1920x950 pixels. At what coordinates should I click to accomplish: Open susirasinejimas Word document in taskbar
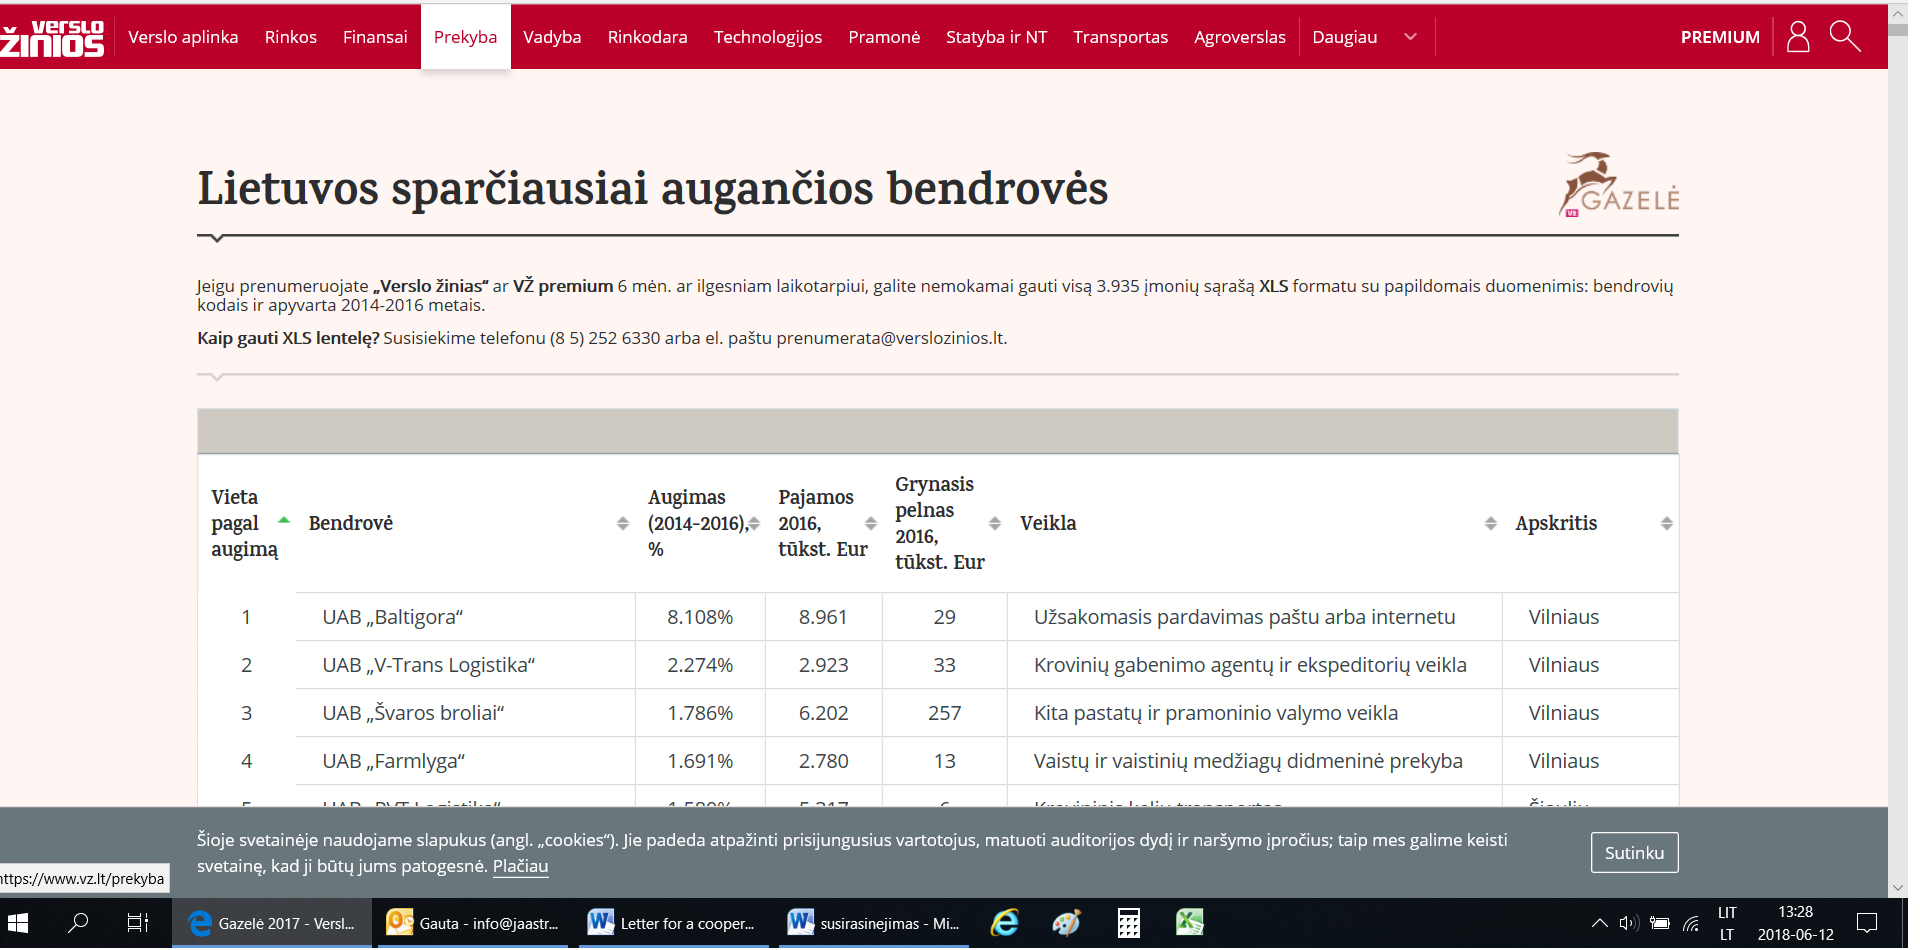point(874,923)
